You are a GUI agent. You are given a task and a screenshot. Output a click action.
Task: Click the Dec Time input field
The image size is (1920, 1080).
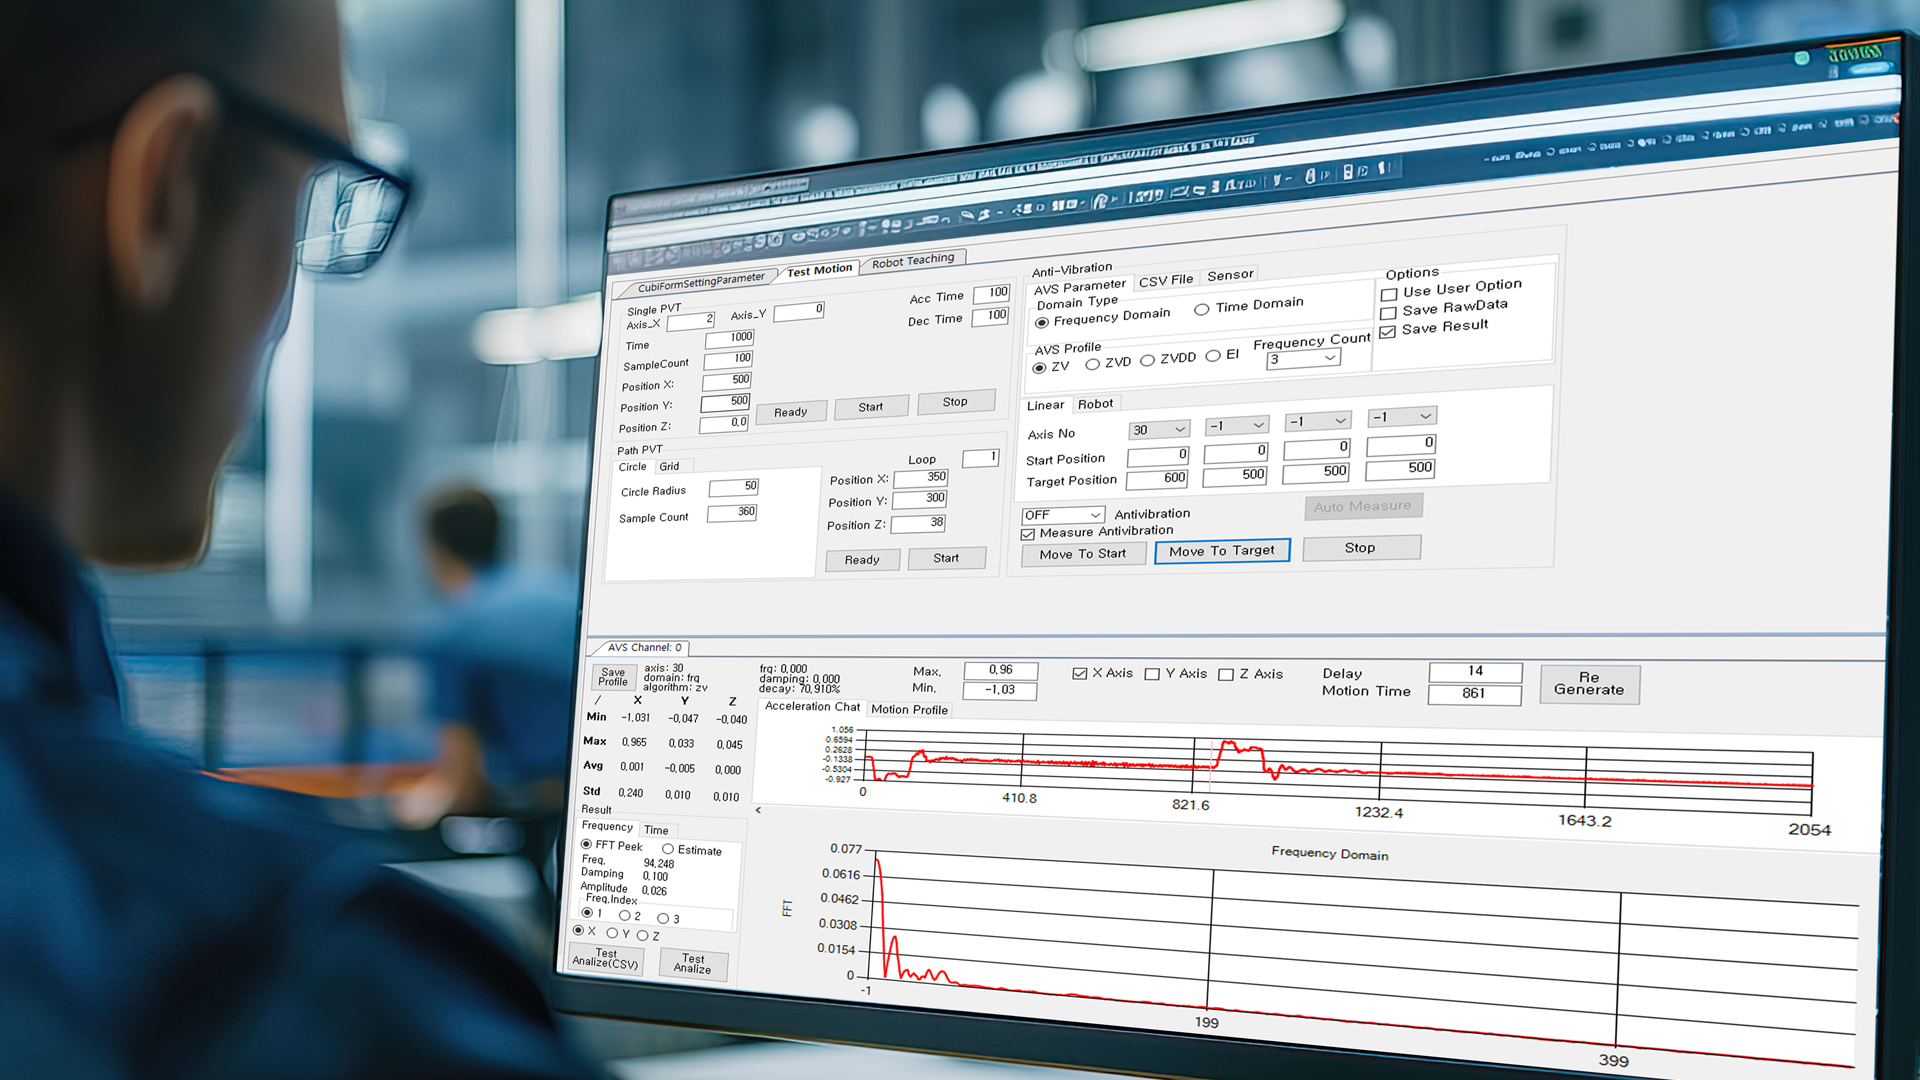click(990, 316)
